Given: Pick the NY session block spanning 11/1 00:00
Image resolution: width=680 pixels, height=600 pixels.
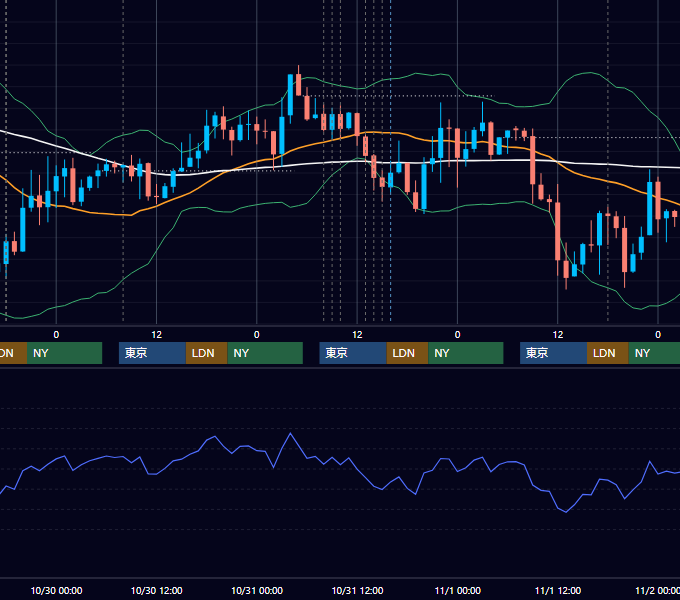Looking at the screenshot, I should [x=466, y=353].
